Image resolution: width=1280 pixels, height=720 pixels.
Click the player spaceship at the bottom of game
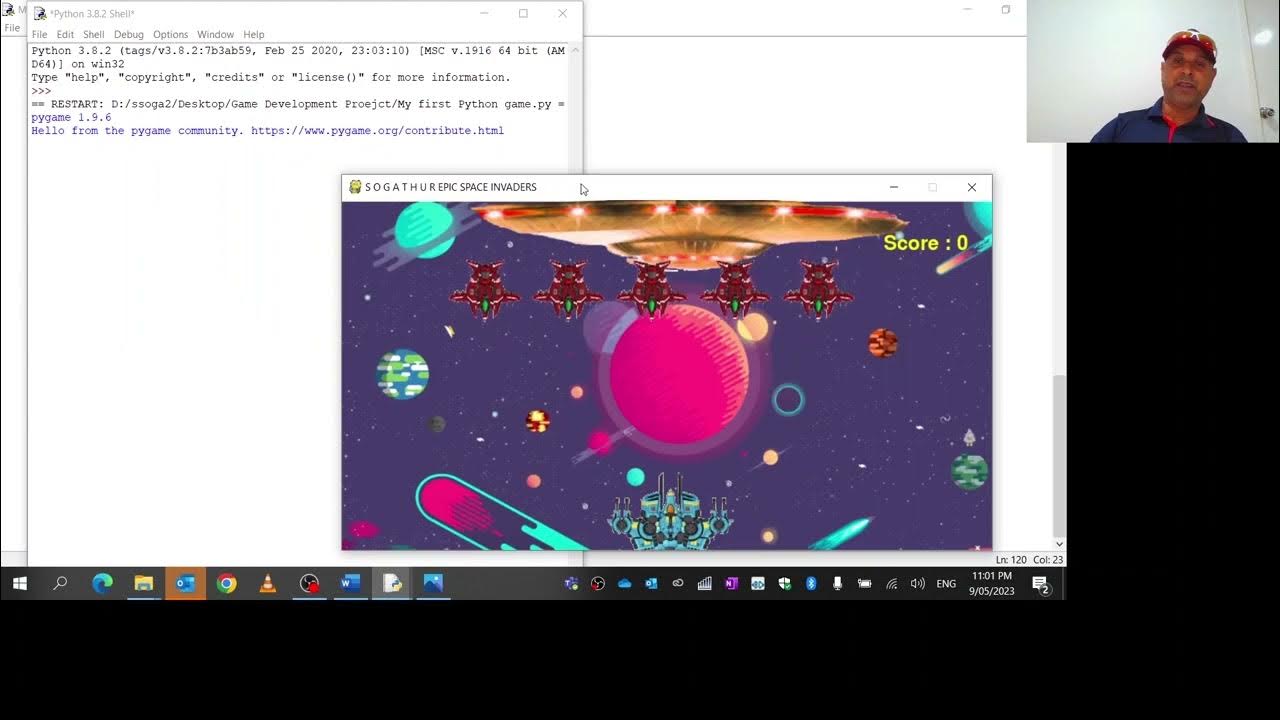(x=671, y=510)
